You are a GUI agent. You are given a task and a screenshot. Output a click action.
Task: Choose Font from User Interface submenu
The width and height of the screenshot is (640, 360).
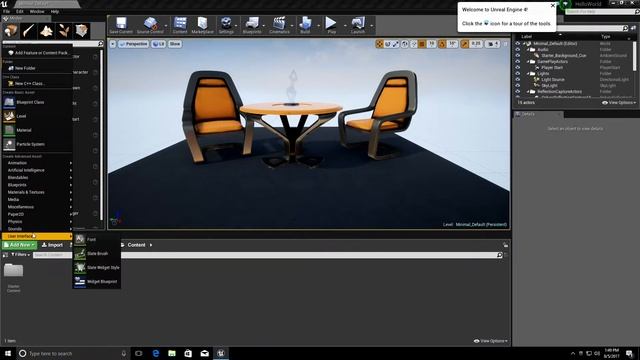click(97, 240)
